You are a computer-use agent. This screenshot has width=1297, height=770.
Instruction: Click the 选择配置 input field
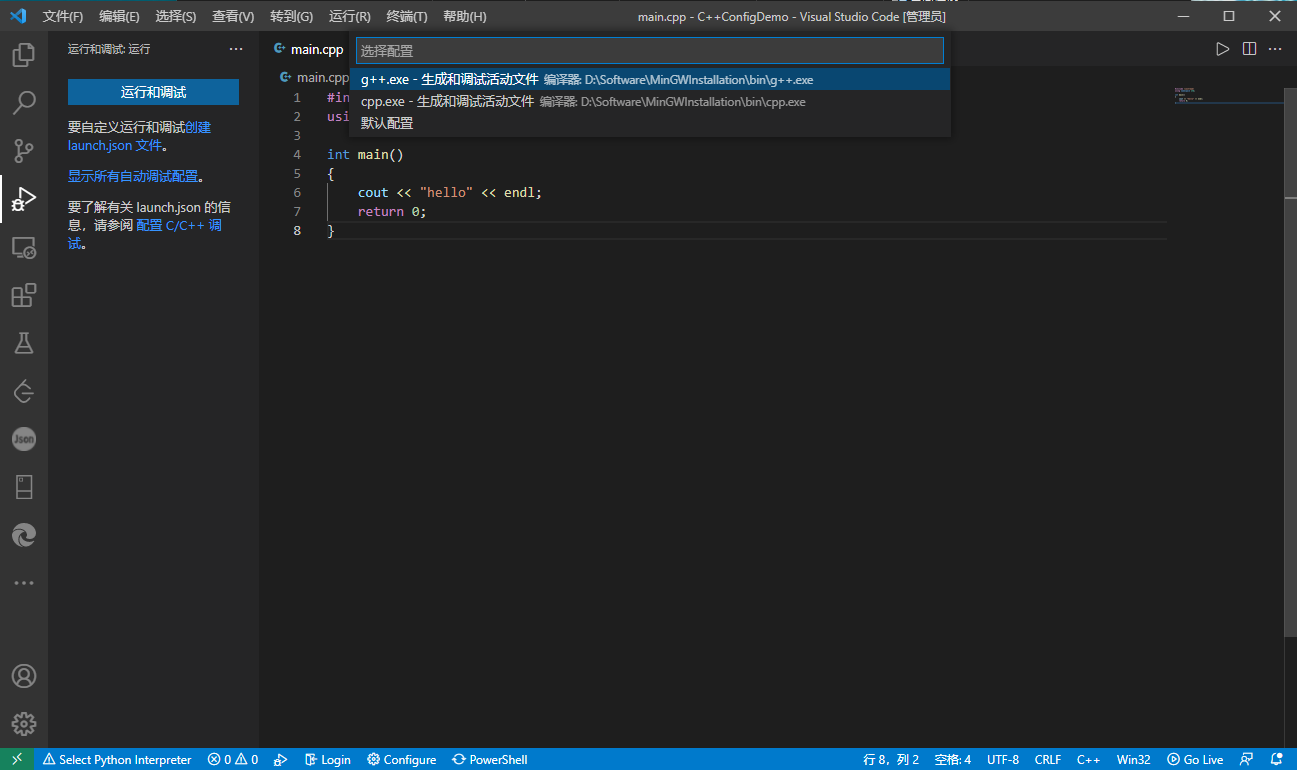[x=649, y=51]
